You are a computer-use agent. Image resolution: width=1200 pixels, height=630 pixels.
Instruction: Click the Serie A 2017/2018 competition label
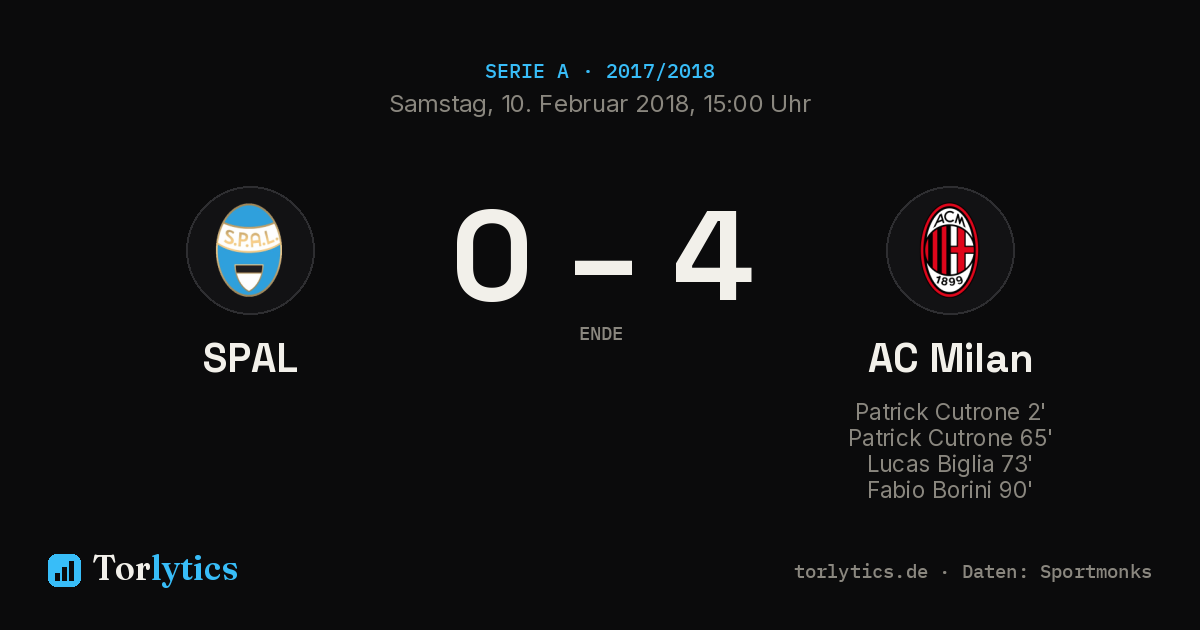click(x=600, y=72)
